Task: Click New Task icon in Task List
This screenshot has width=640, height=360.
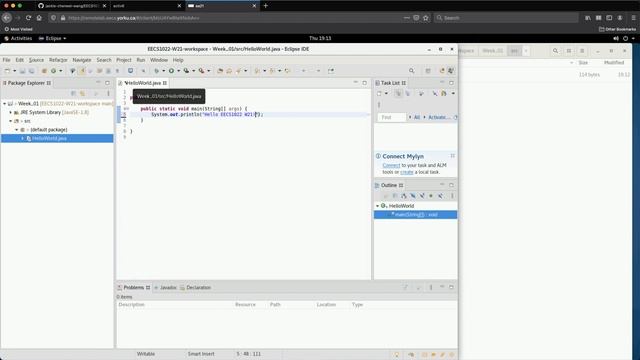Action: click(379, 93)
